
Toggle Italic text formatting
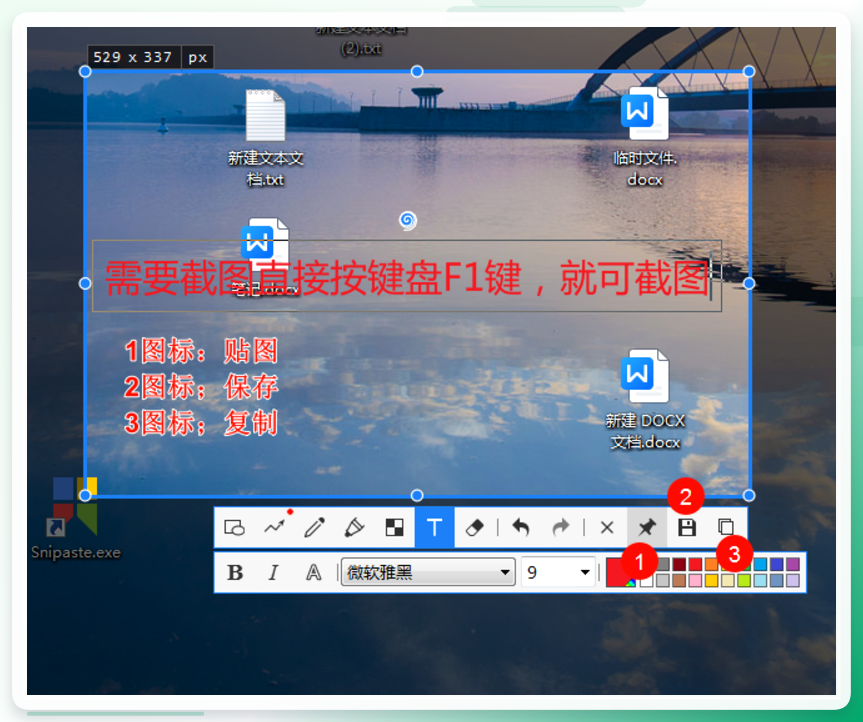click(274, 573)
